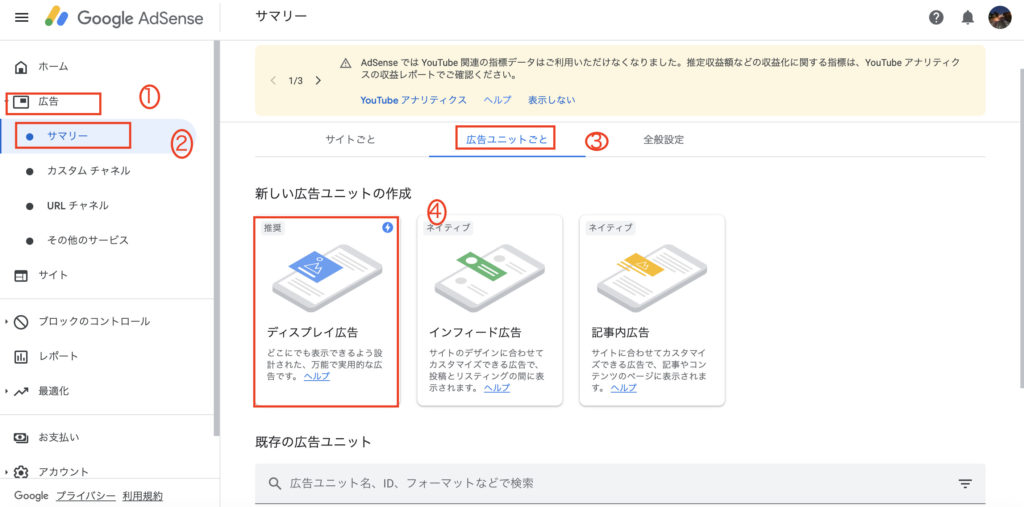
Task: Open the ad unit filter icon
Action: (x=965, y=483)
